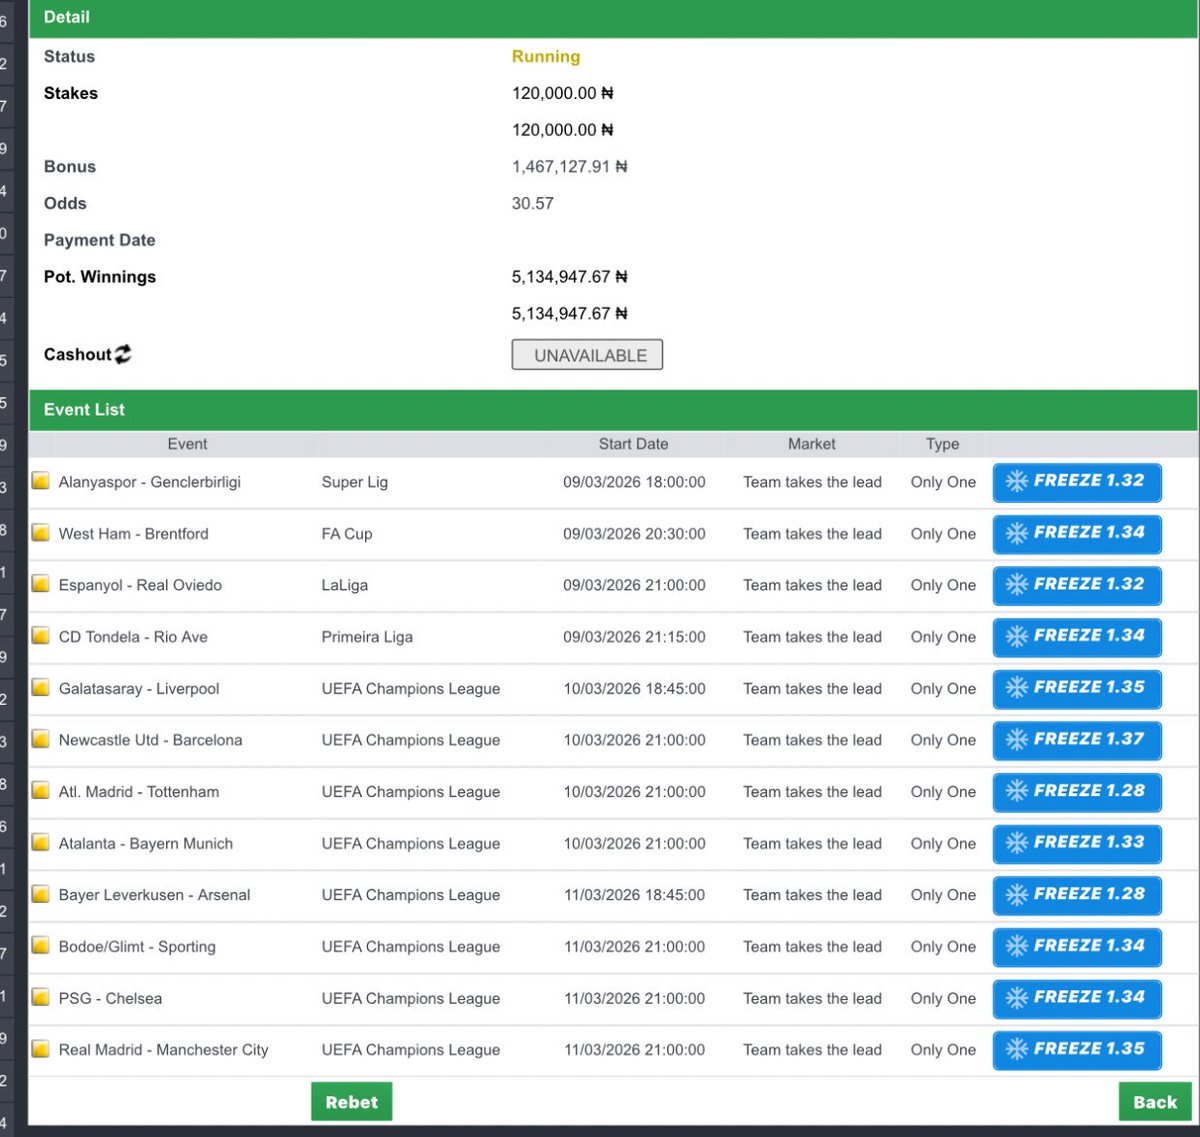Click the start date 09/03/2026 18:00:00
Viewport: 1200px width, 1137px height.
coord(634,482)
